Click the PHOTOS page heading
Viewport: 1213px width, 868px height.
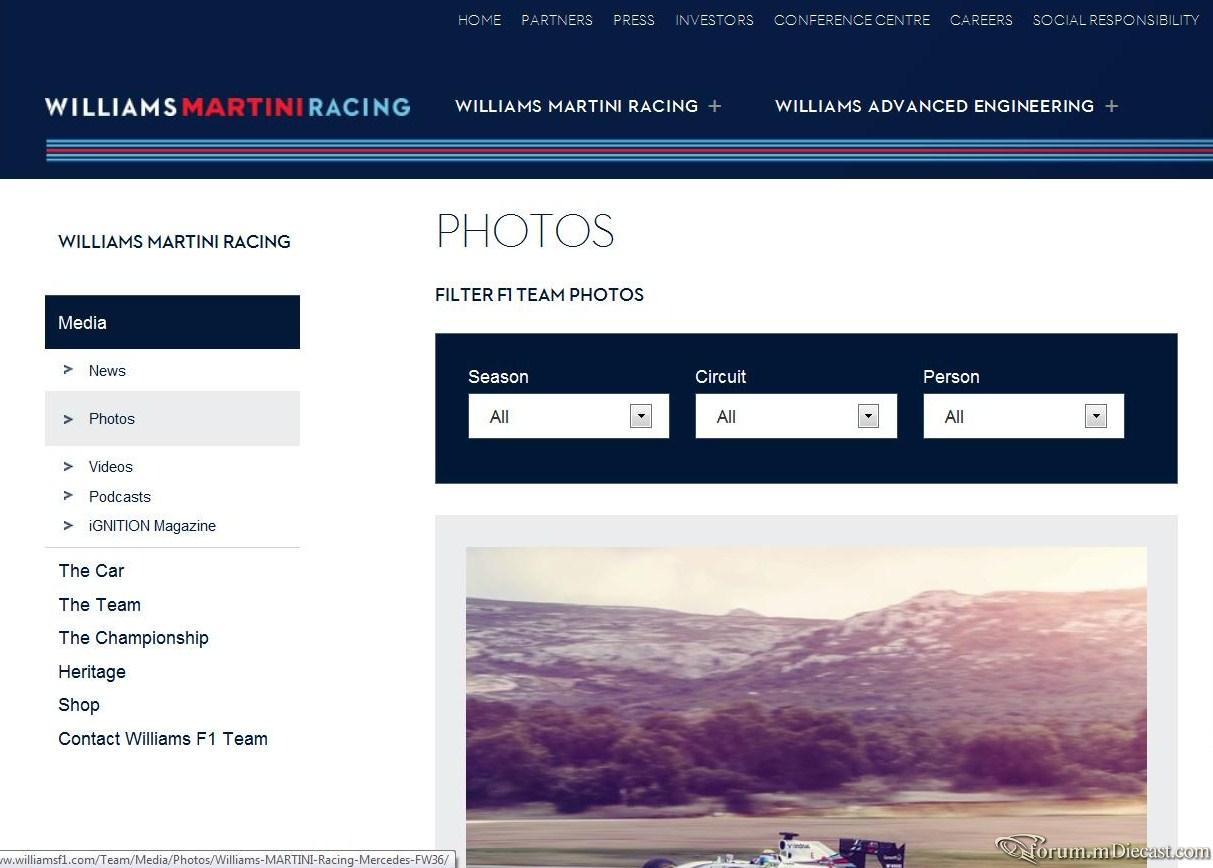coord(525,231)
